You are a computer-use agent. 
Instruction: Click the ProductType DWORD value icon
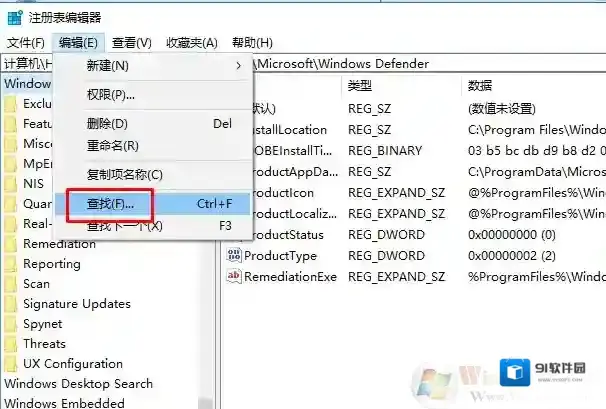[234, 256]
